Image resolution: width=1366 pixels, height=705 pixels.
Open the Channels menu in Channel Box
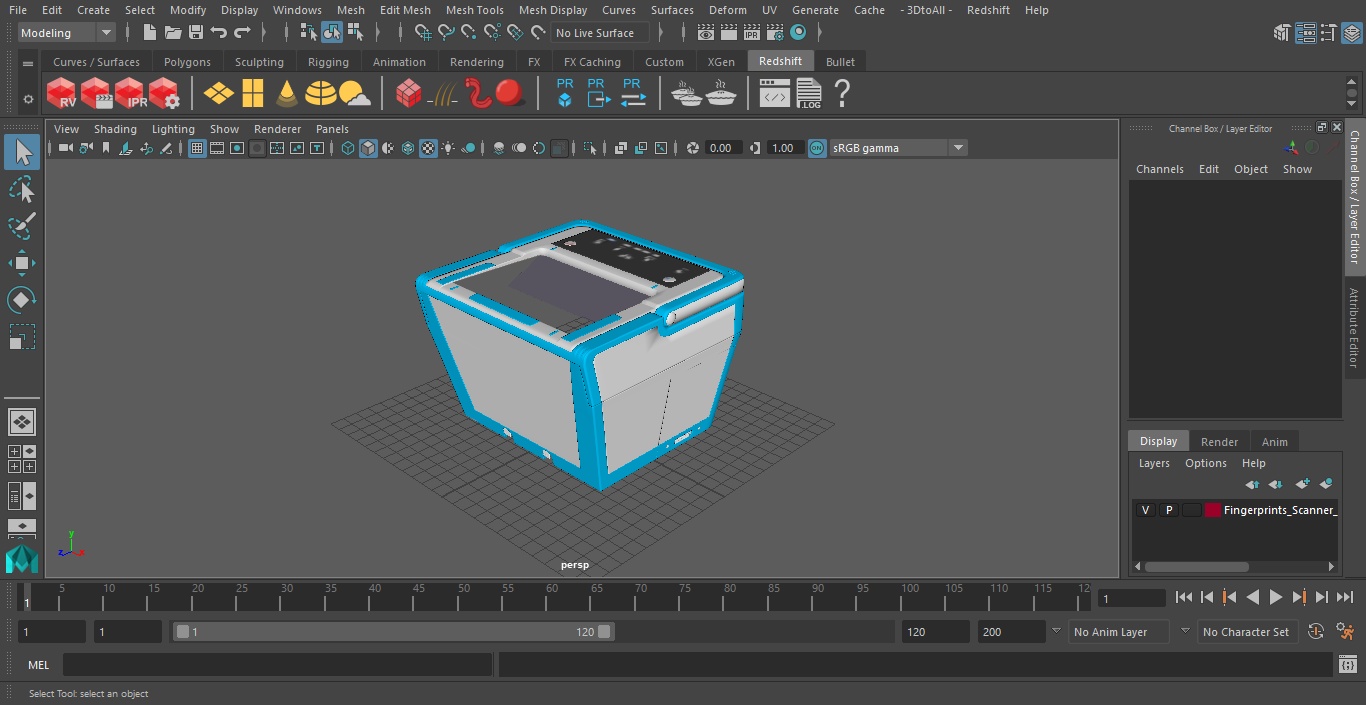tap(1159, 169)
